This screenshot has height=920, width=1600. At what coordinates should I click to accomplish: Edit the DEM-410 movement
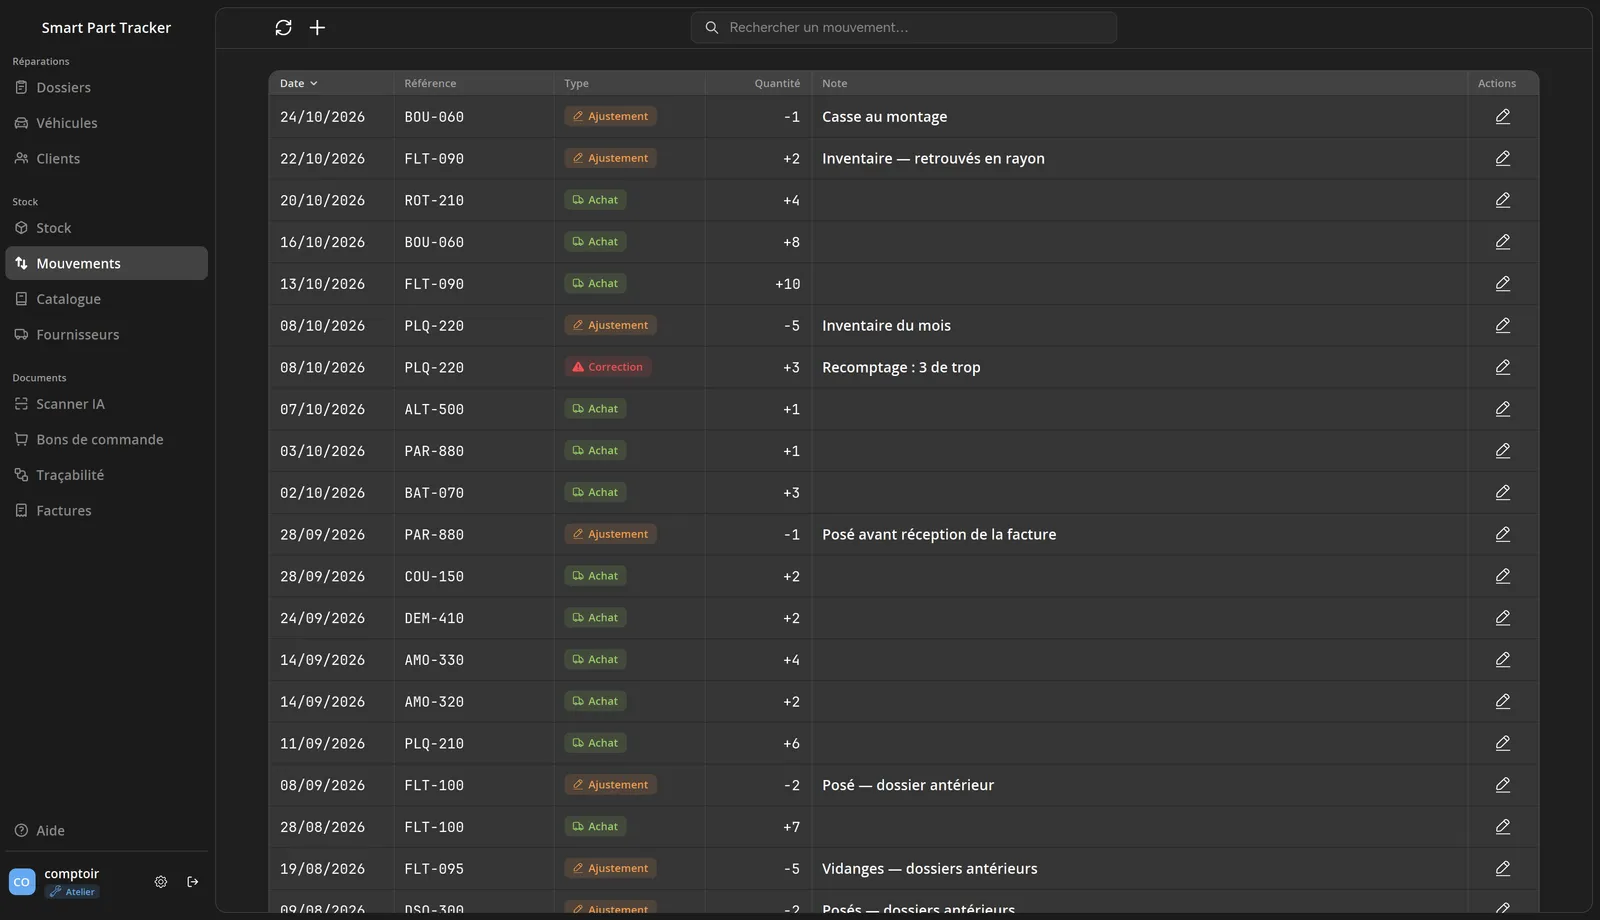coord(1502,618)
